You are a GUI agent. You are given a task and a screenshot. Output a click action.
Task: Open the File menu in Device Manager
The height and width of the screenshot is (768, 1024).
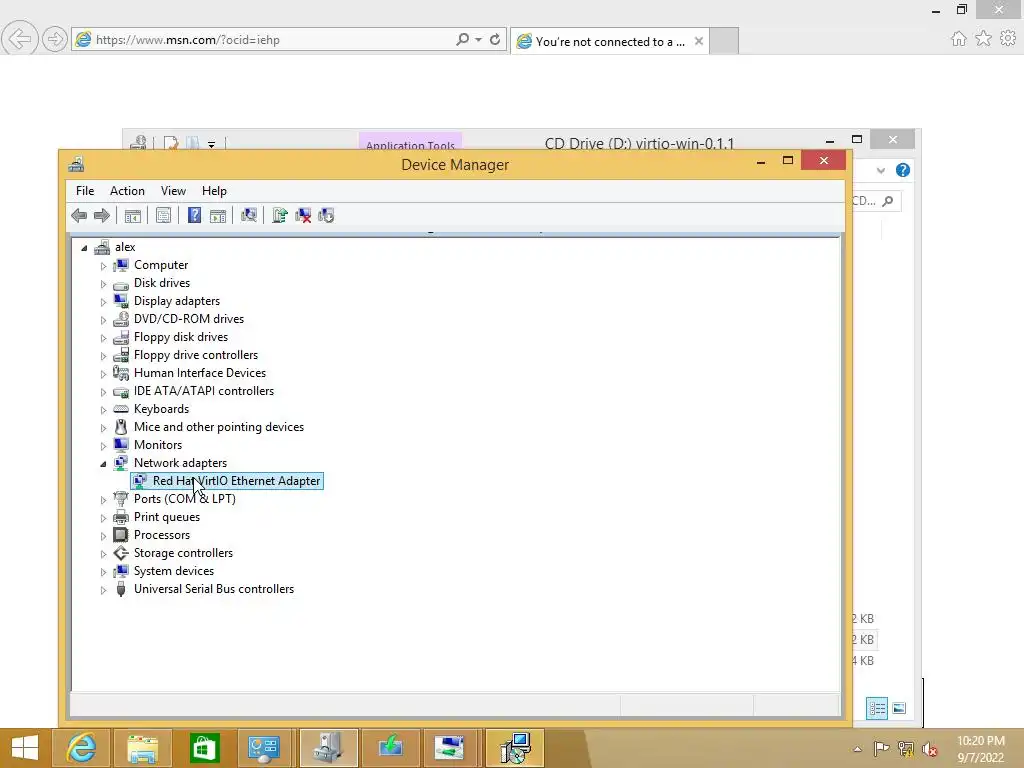click(85, 191)
